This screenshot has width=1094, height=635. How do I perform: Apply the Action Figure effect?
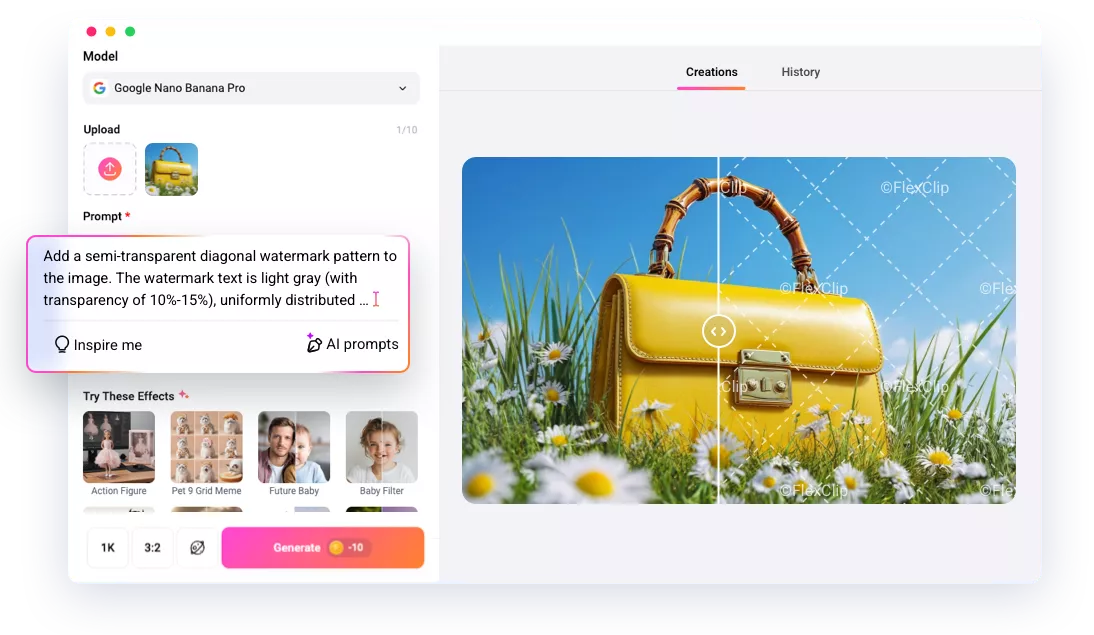118,446
